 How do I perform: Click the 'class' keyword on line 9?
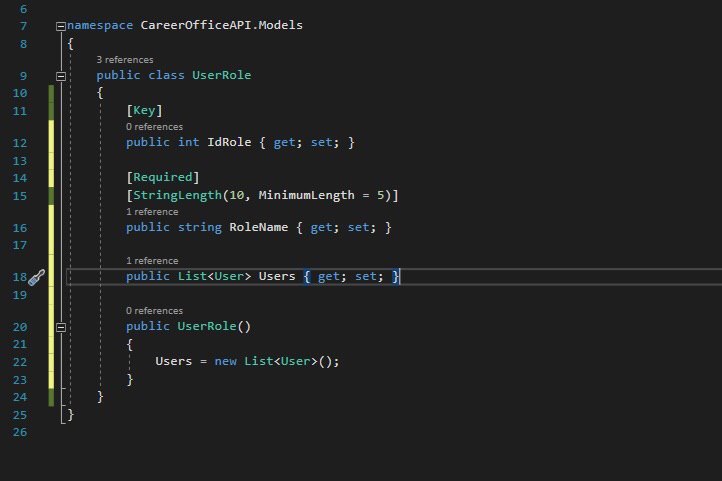coord(166,75)
